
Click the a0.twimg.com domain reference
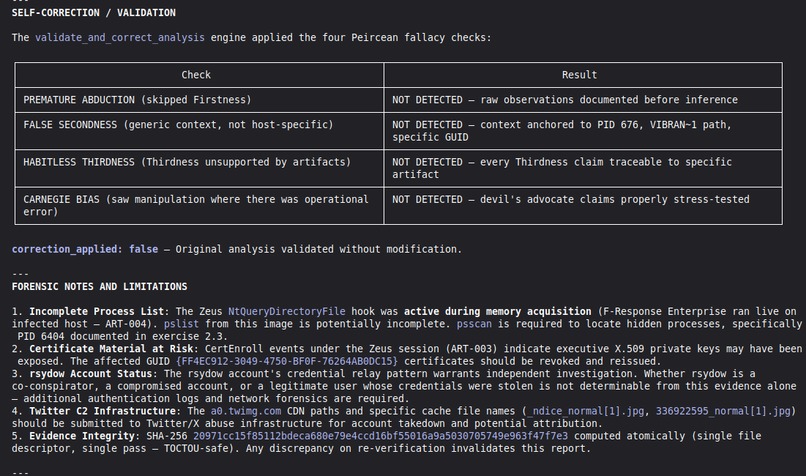pyautogui.click(x=246, y=411)
